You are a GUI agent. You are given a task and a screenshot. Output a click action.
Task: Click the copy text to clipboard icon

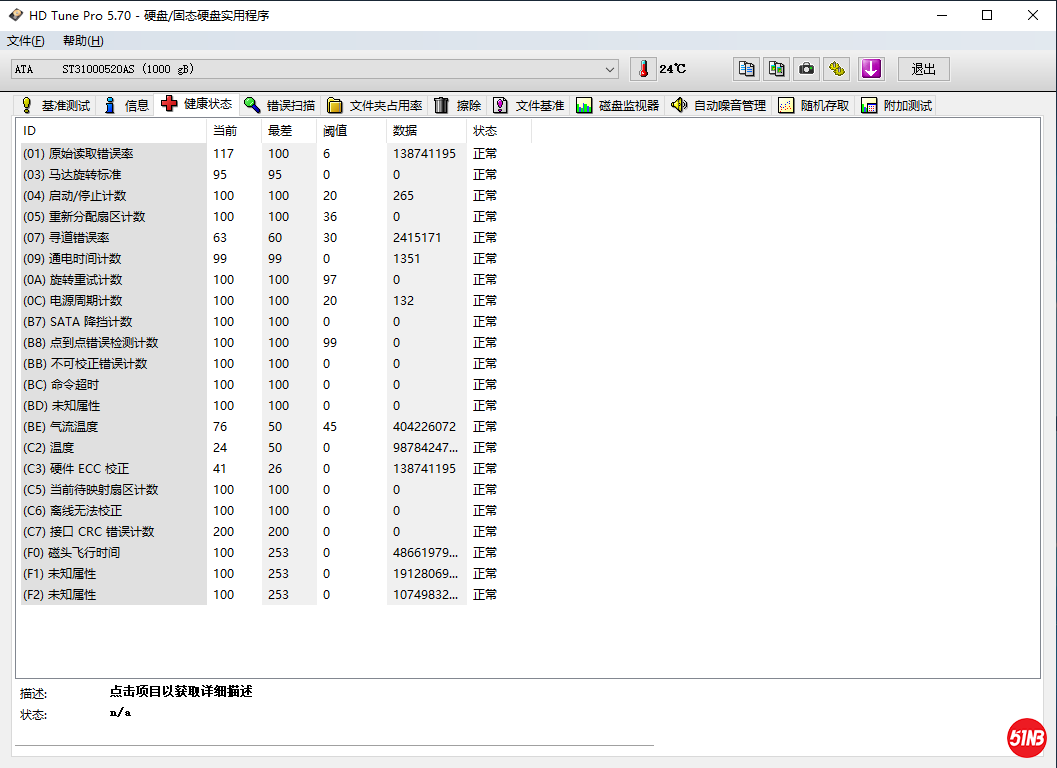click(x=746, y=69)
